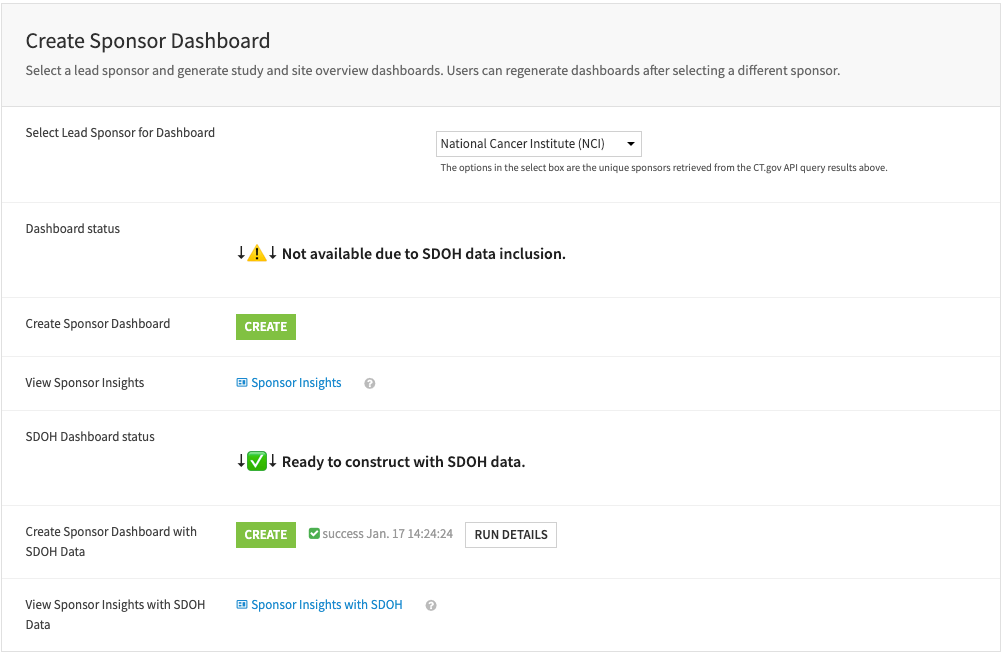
Task: Open the help icon next to Sponsor Insights
Action: (369, 382)
